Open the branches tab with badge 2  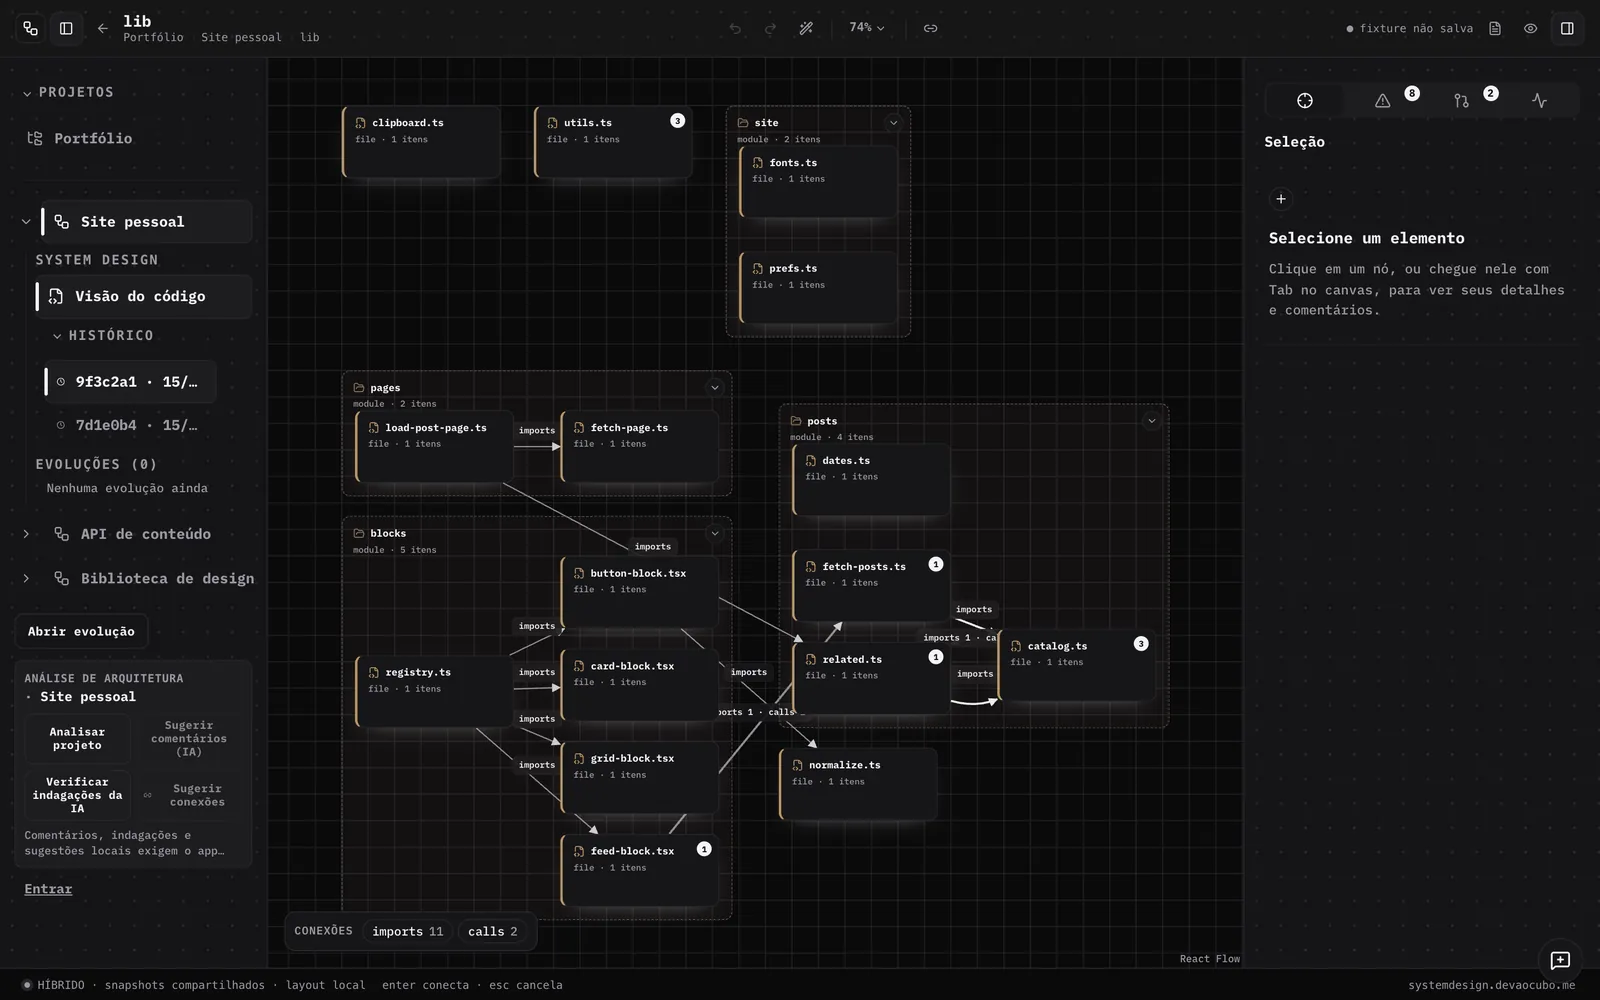(x=1461, y=100)
